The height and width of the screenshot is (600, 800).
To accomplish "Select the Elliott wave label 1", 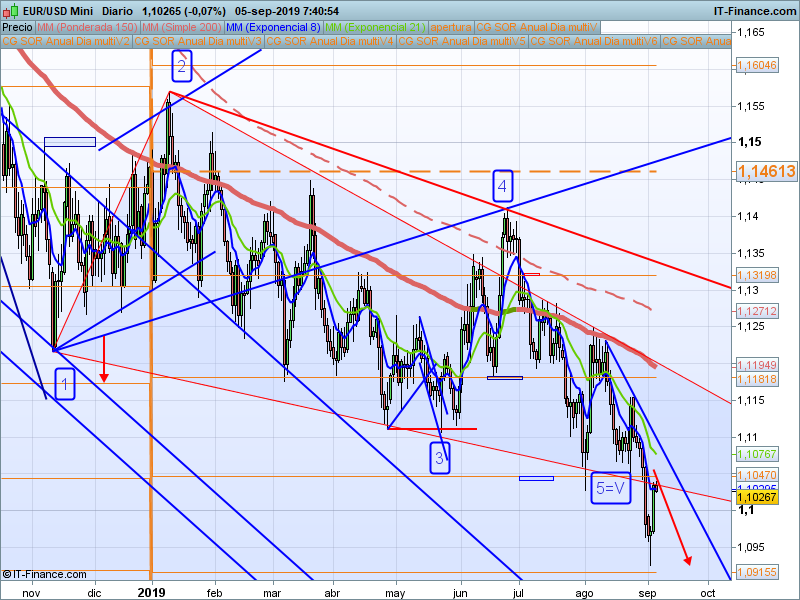I will tap(65, 384).
